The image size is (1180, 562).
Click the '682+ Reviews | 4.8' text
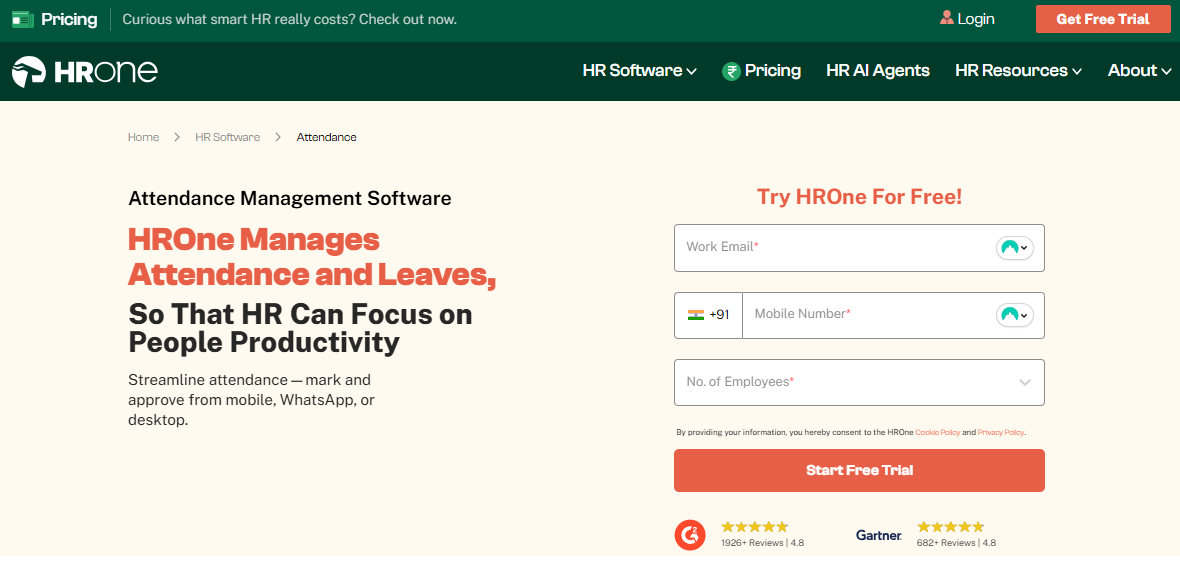pyautogui.click(x=956, y=542)
